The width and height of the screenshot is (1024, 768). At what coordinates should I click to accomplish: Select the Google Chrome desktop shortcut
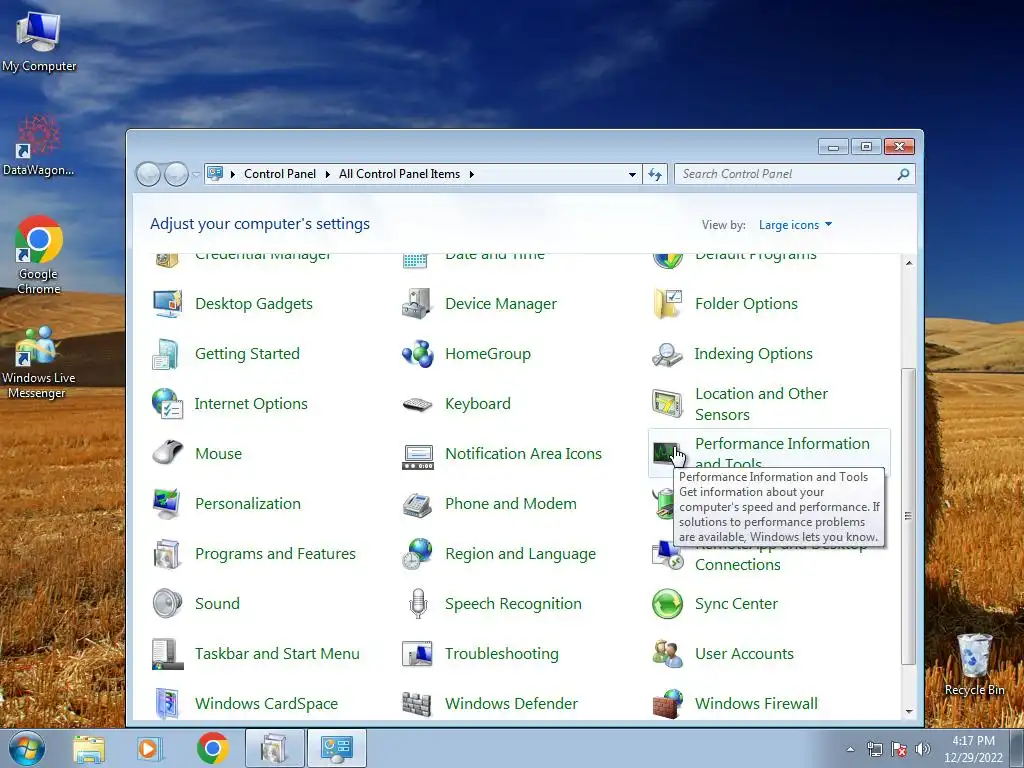click(39, 255)
